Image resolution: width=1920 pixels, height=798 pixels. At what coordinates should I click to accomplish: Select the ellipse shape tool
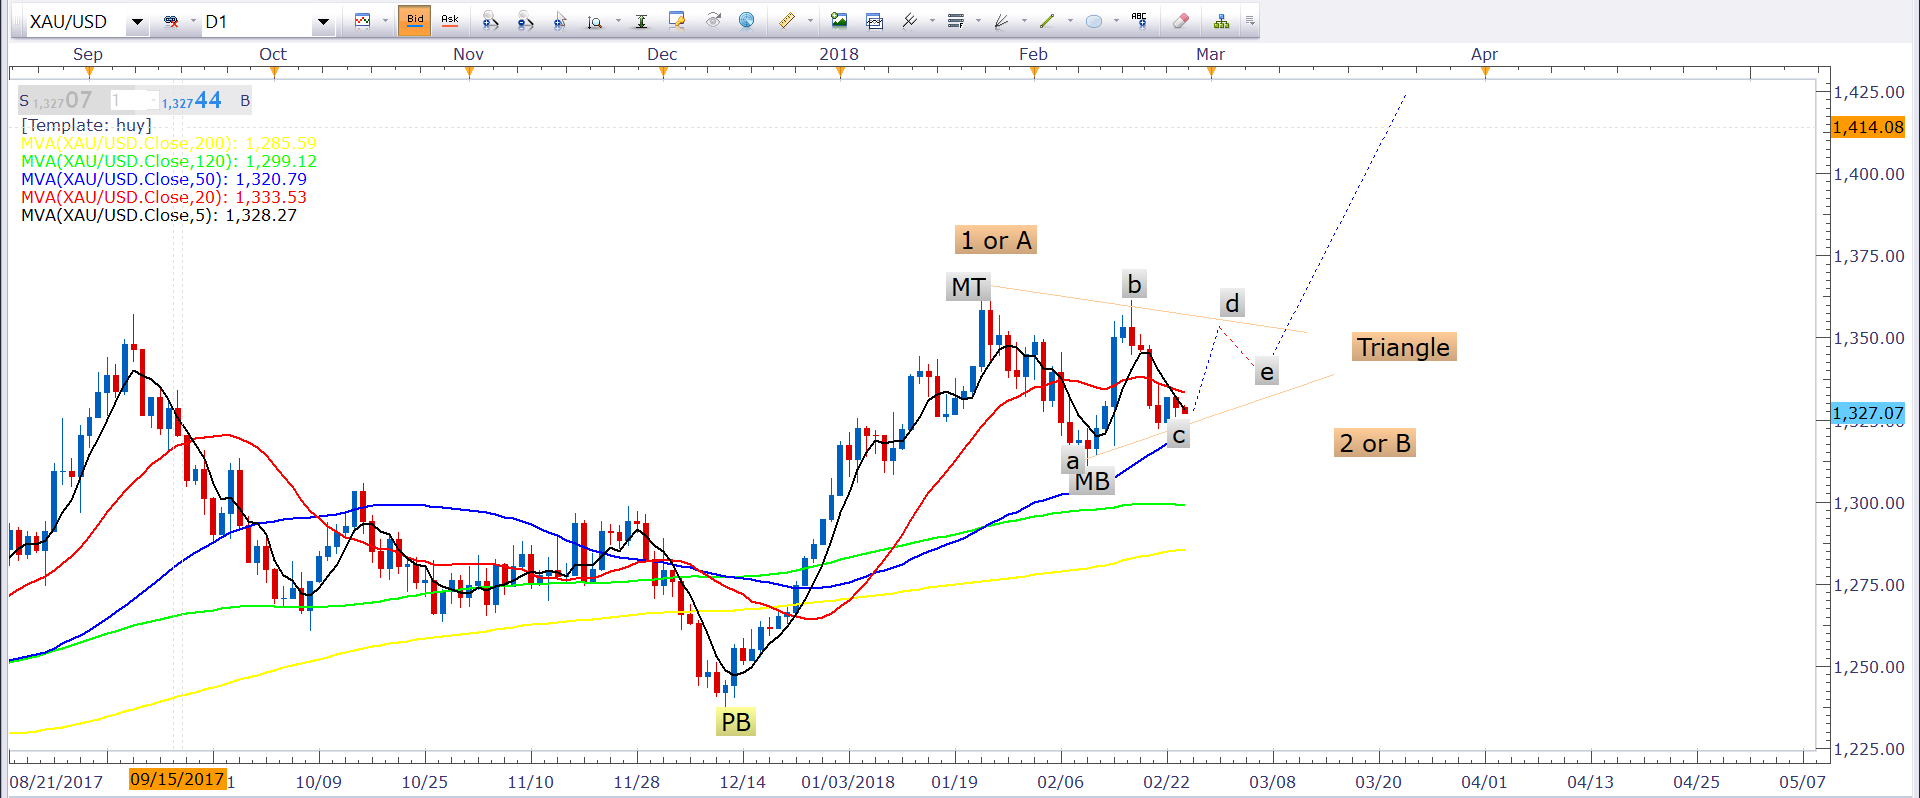tap(1094, 21)
